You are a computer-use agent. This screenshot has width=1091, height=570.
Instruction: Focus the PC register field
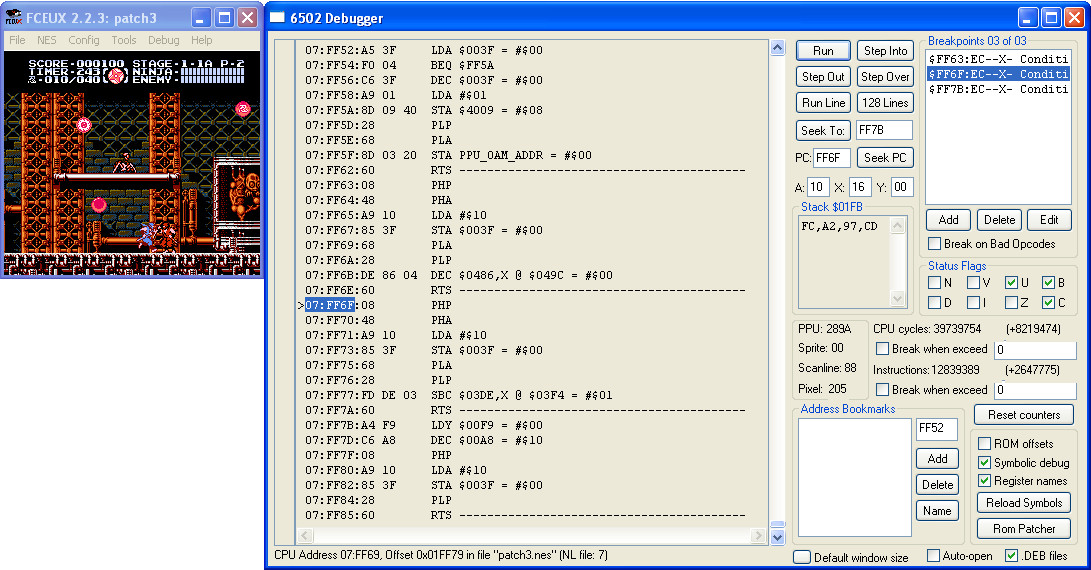[x=831, y=158]
